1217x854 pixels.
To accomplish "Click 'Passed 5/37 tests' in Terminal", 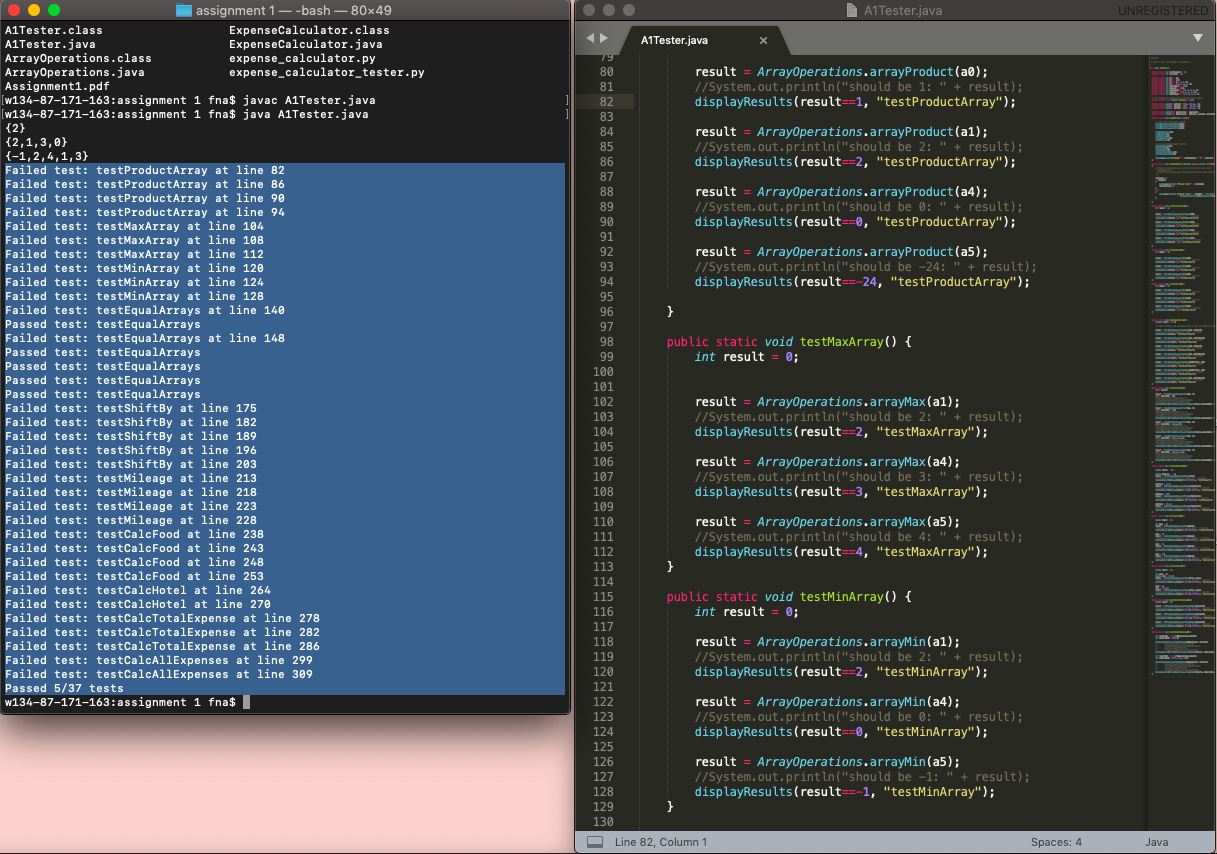I will pyautogui.click(x=64, y=688).
